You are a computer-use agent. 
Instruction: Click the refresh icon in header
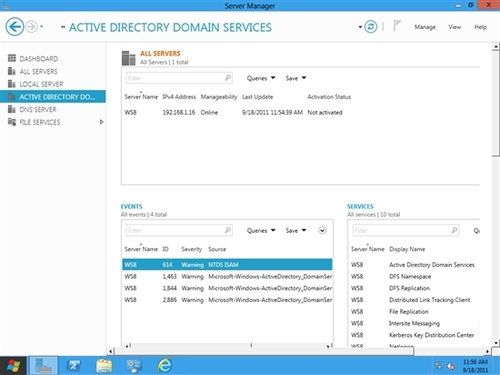pyautogui.click(x=370, y=27)
